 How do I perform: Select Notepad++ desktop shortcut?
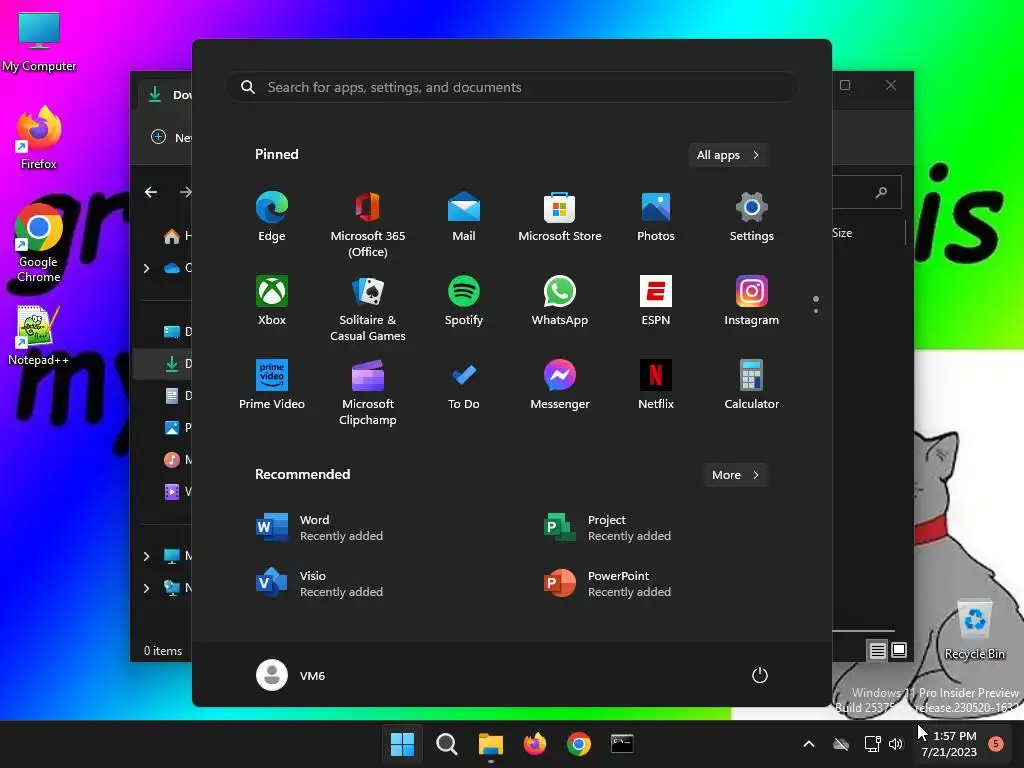tap(39, 336)
